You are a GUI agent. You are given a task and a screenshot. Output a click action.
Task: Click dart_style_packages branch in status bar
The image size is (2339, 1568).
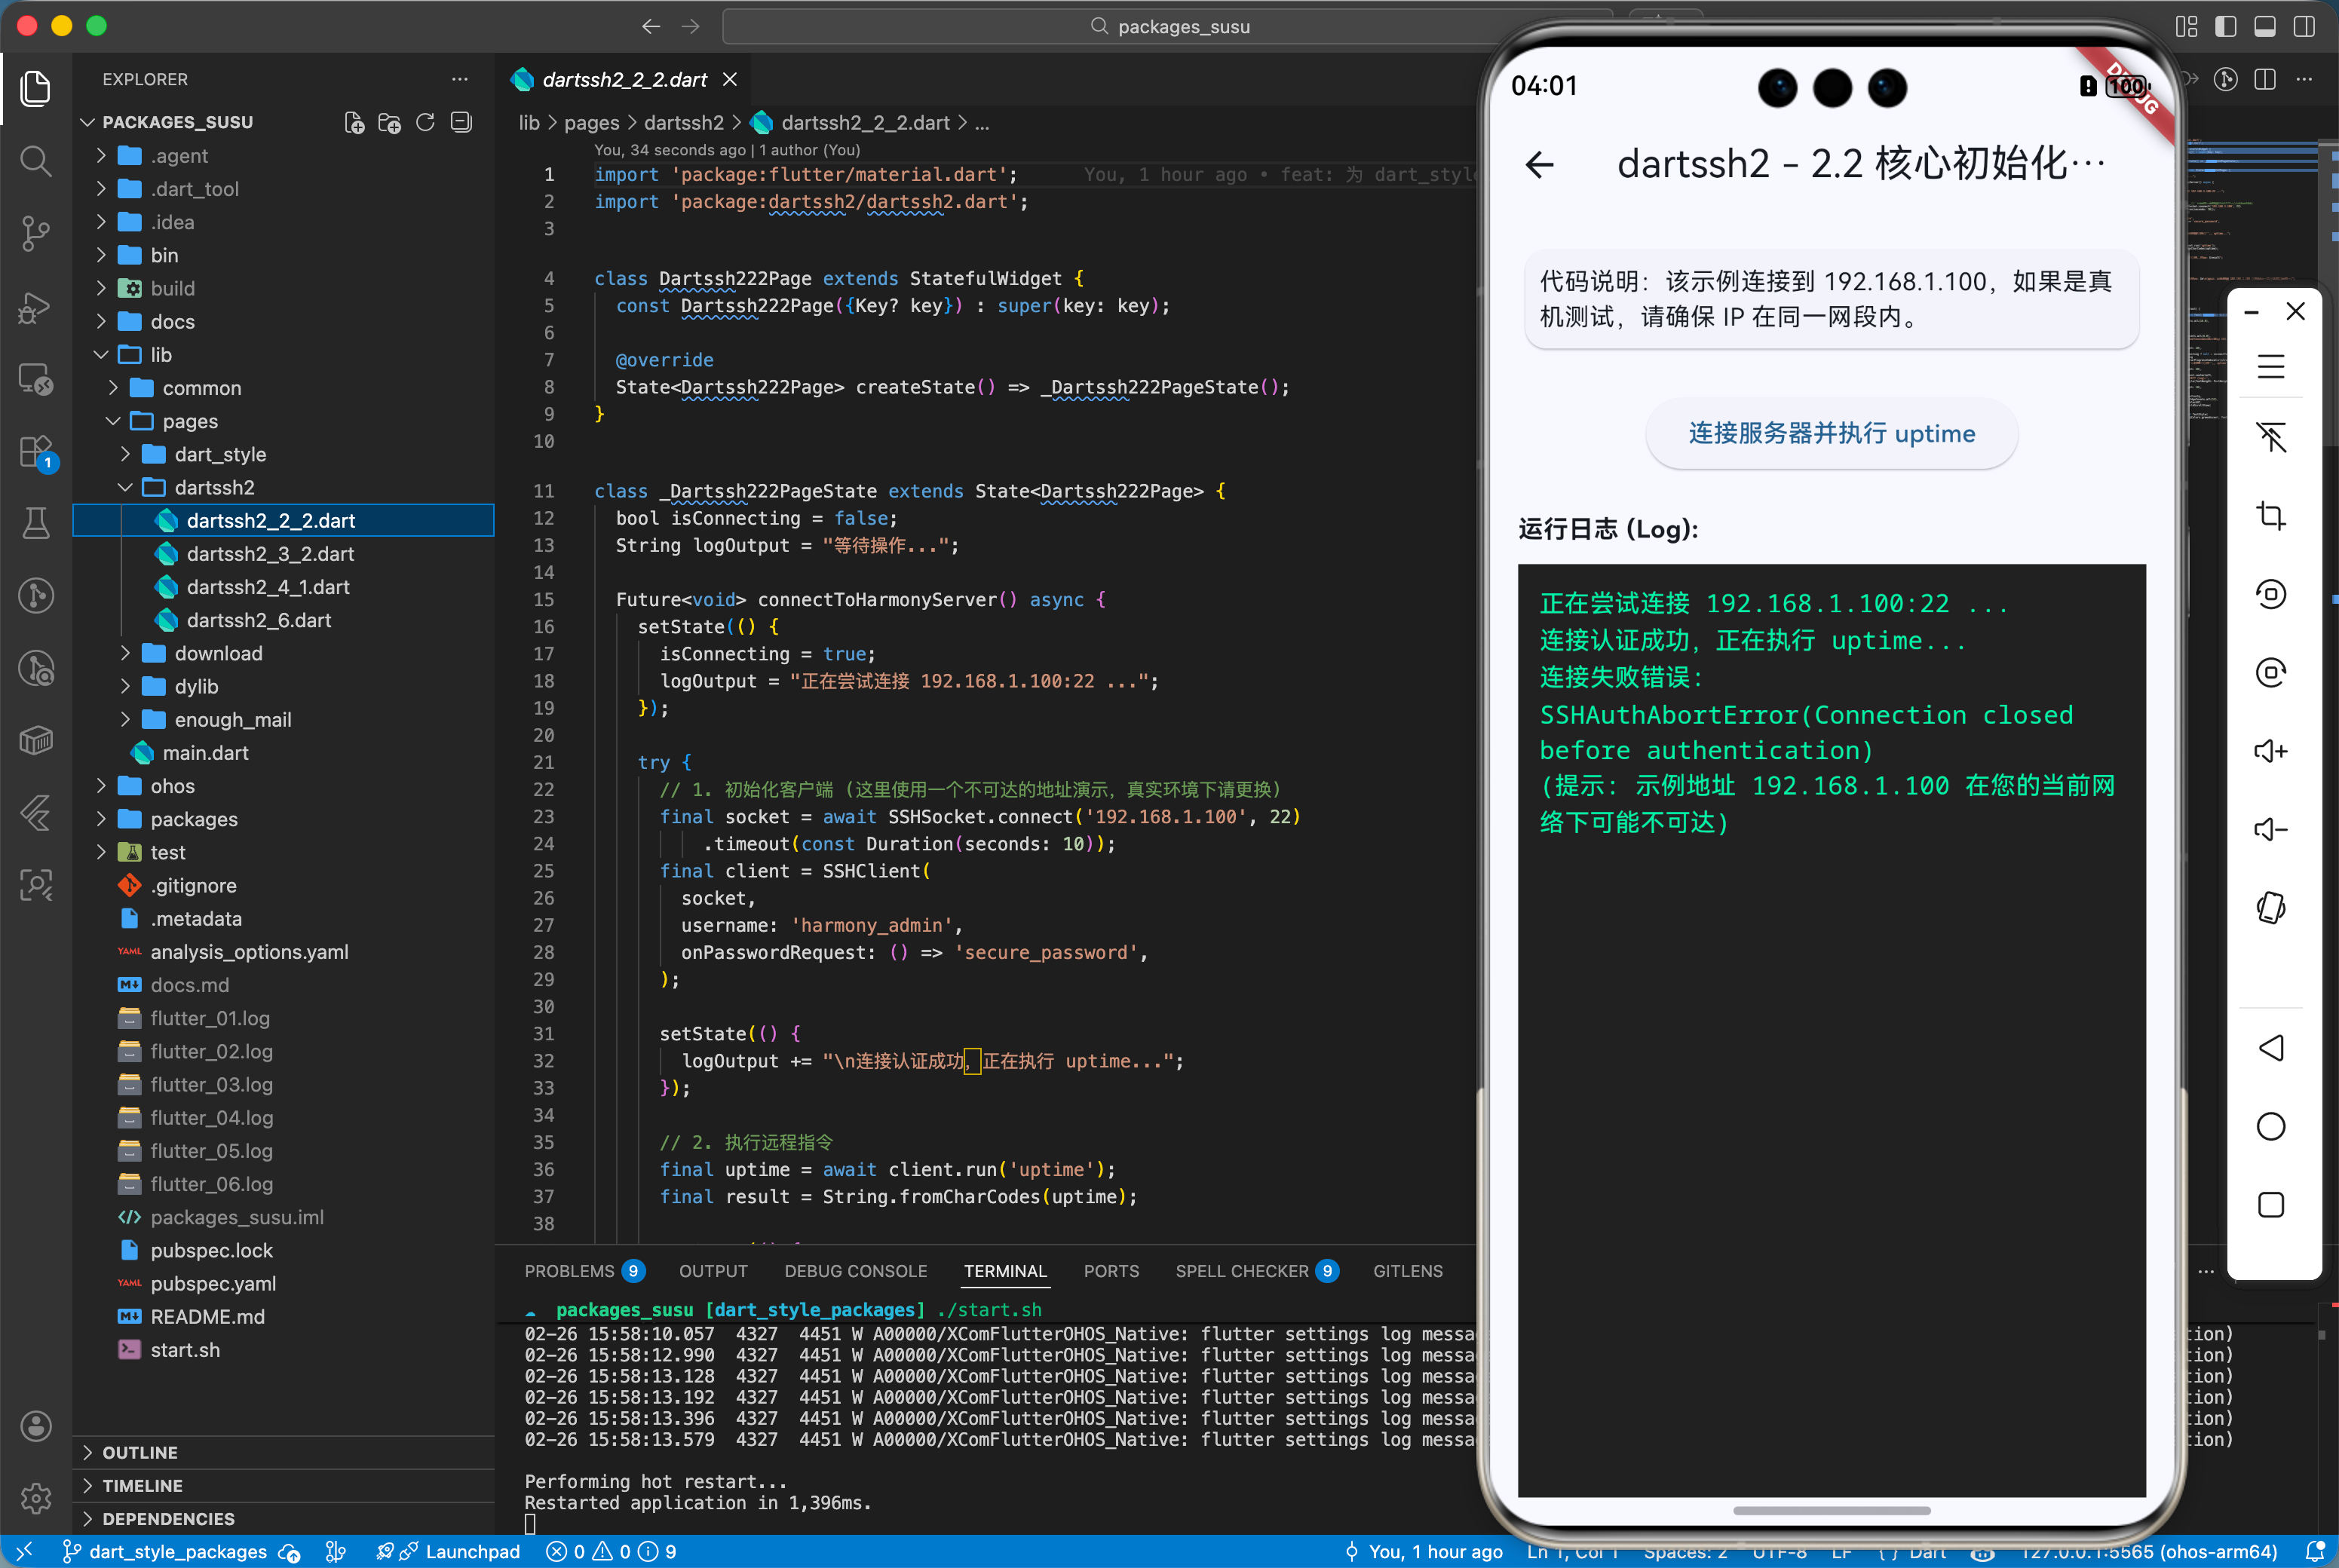178,1551
